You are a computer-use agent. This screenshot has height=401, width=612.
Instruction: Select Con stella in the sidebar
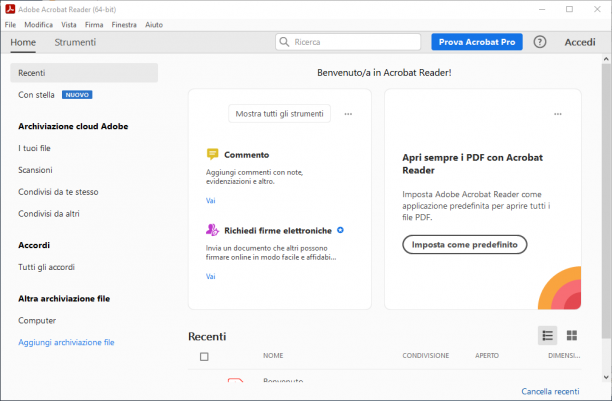click(36, 95)
